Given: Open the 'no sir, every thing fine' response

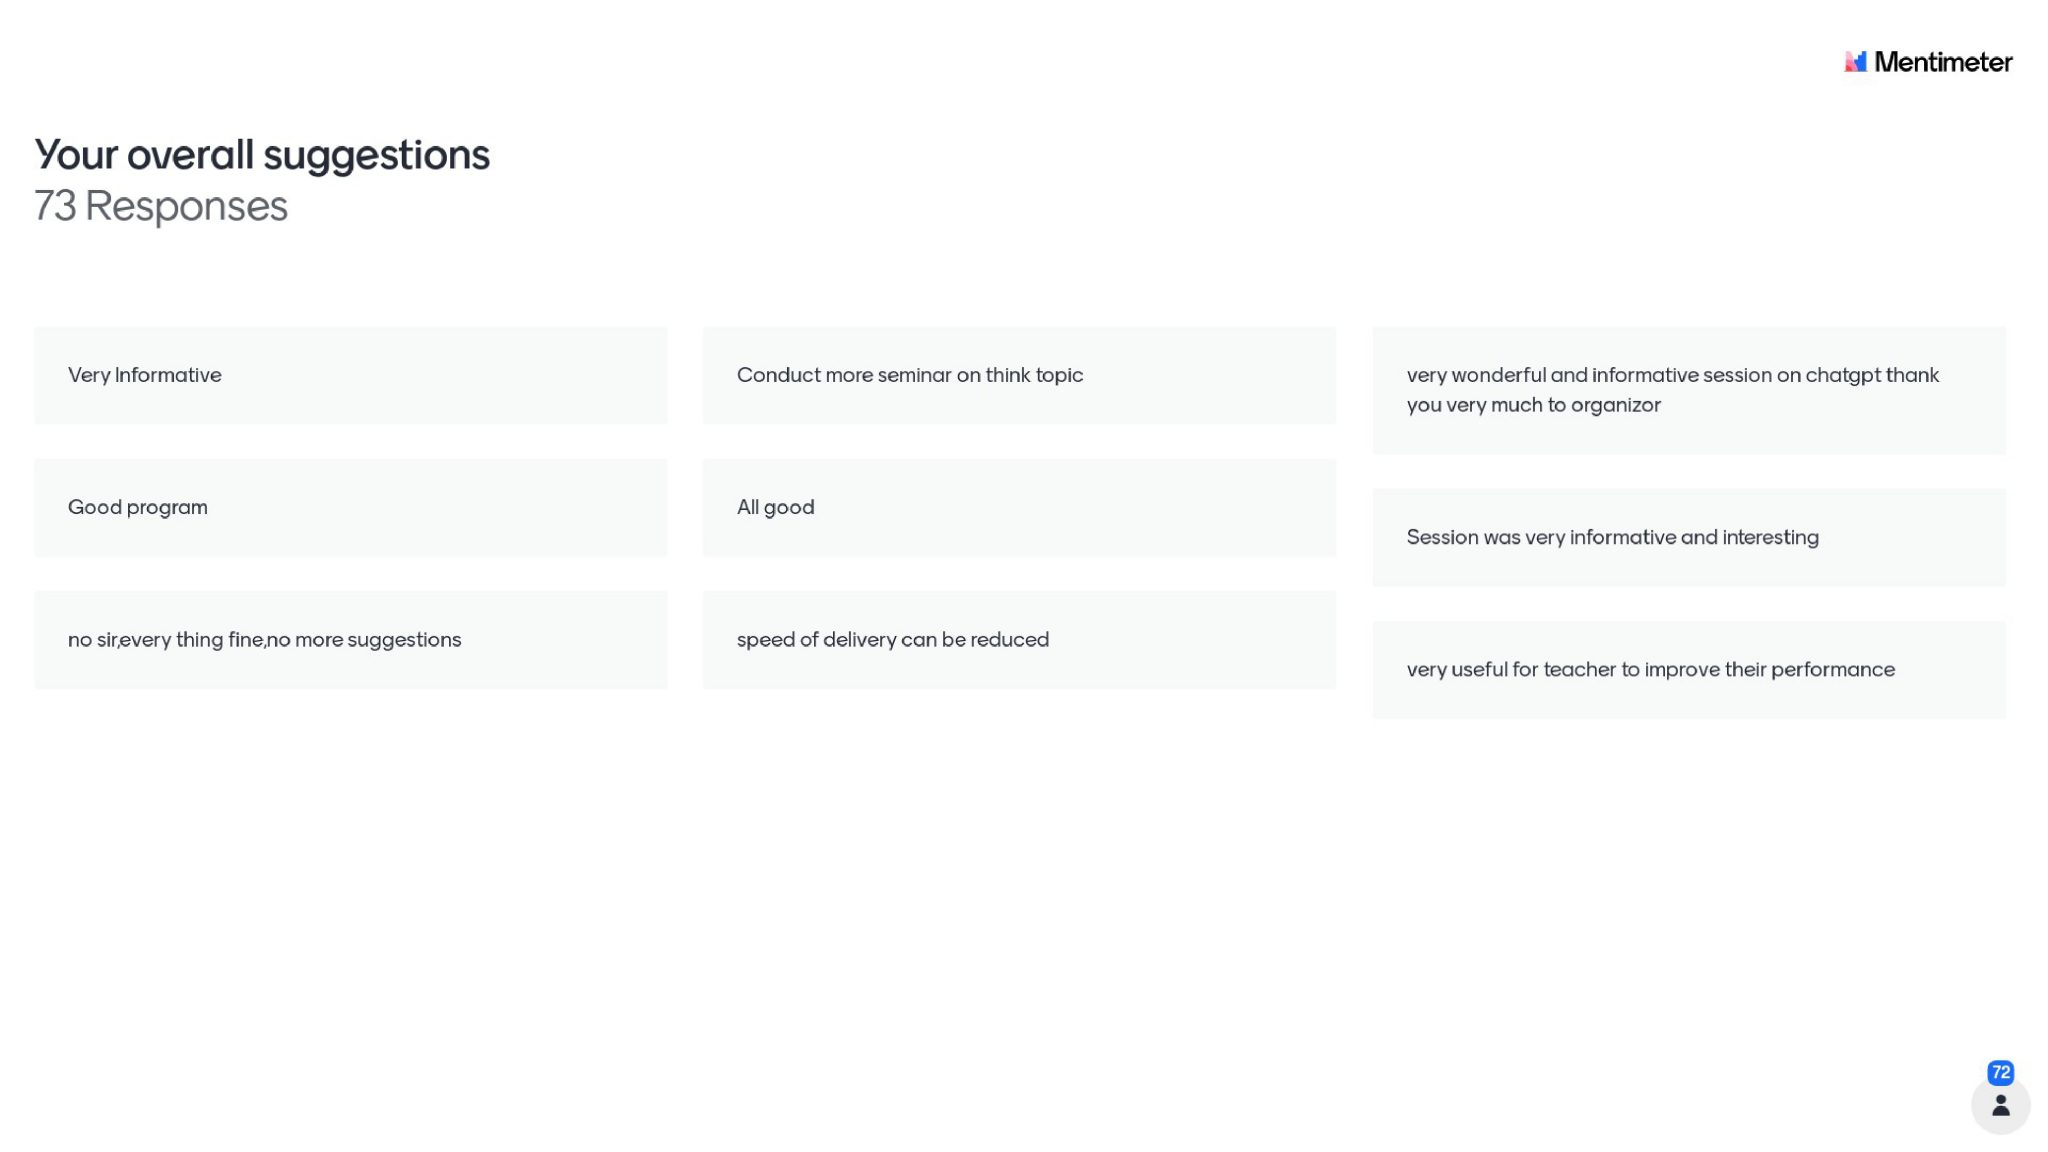Looking at the screenshot, I should (350, 640).
